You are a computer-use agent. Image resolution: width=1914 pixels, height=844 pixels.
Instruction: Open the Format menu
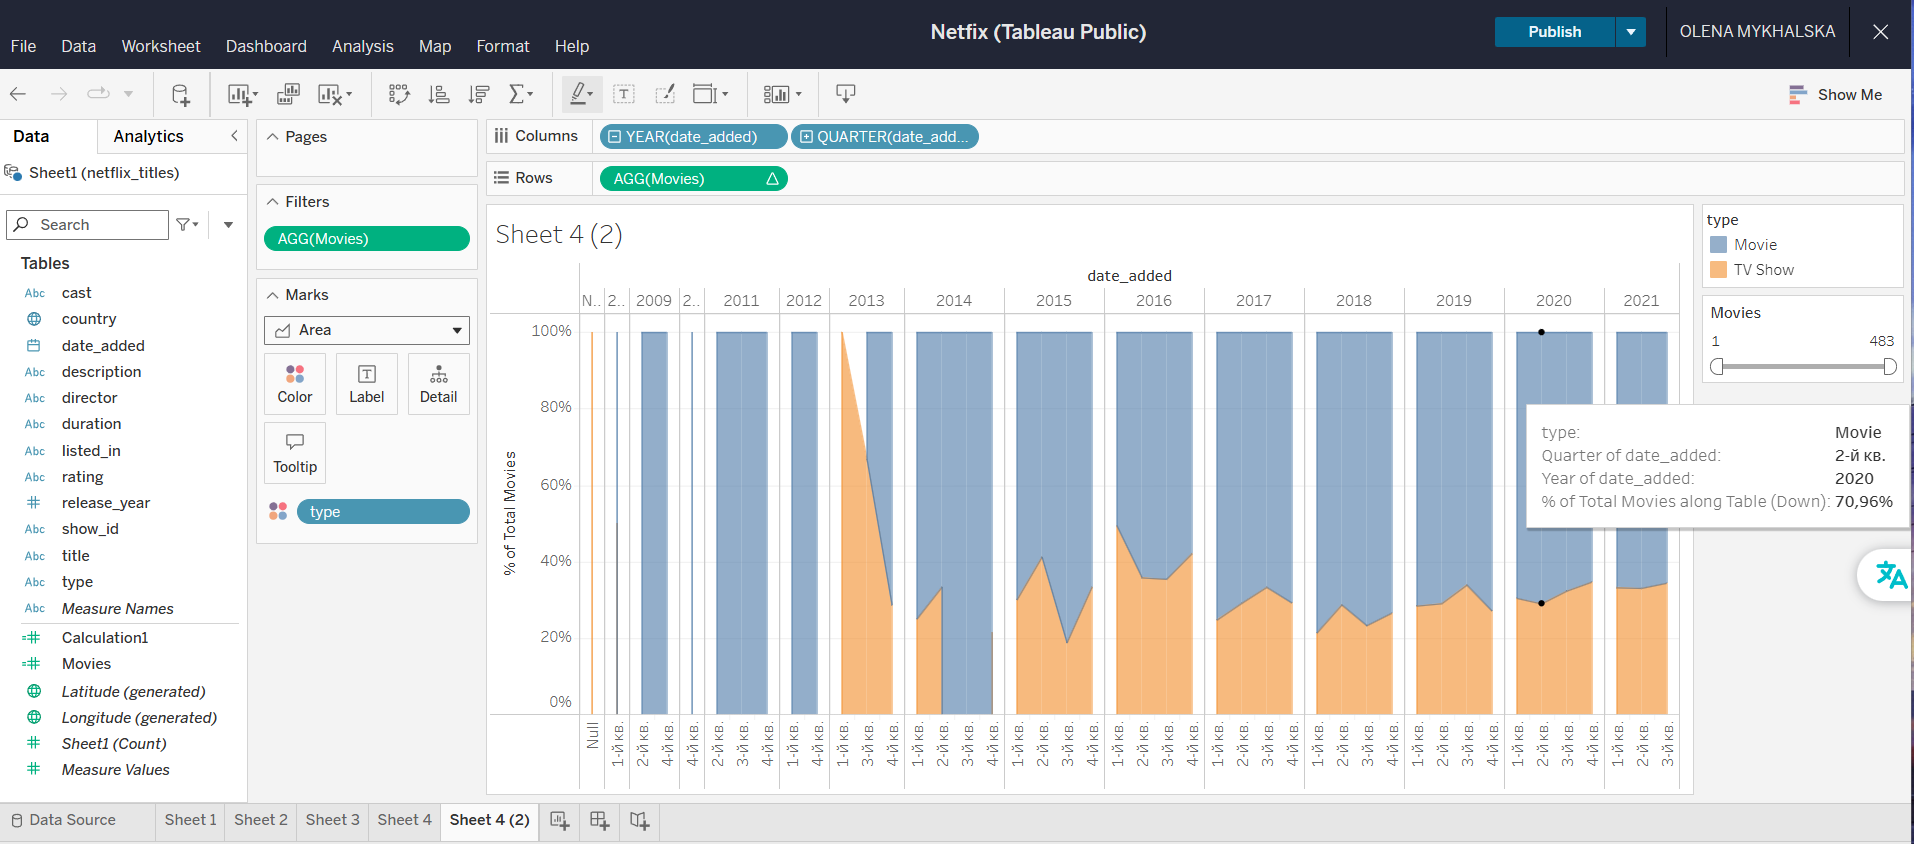[503, 46]
